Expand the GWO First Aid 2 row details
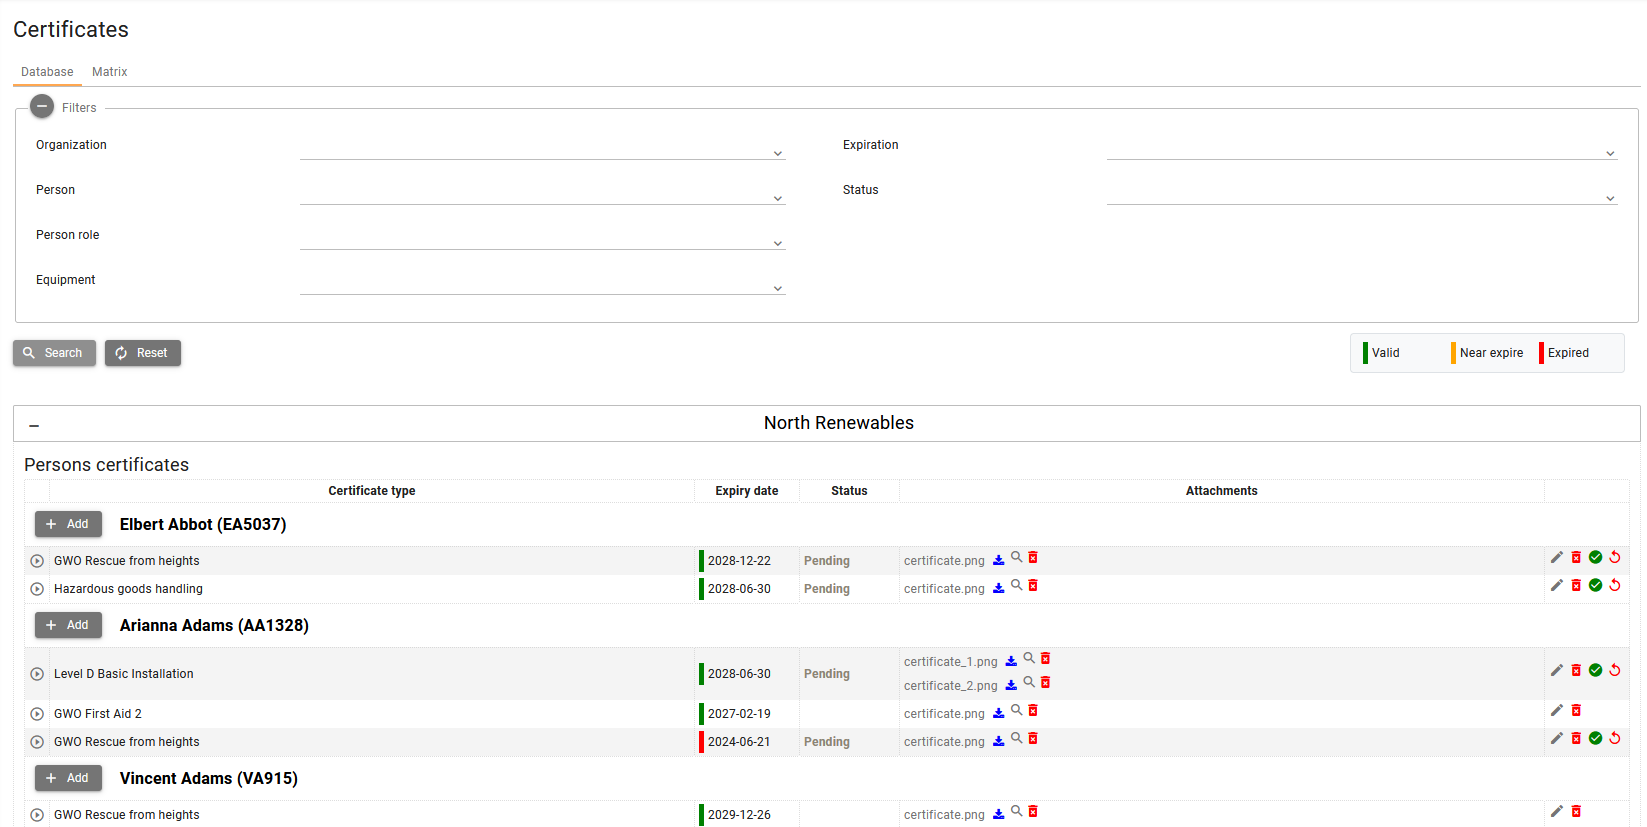Image resolution: width=1647 pixels, height=827 pixels. [x=37, y=714]
